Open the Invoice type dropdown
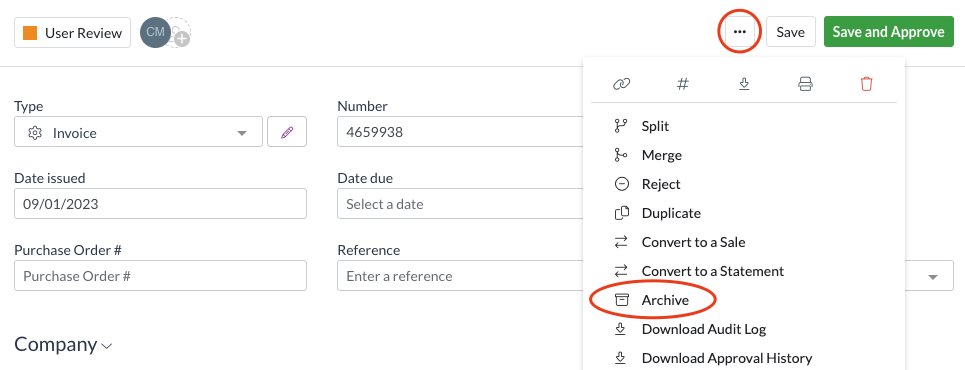965x370 pixels. point(138,132)
